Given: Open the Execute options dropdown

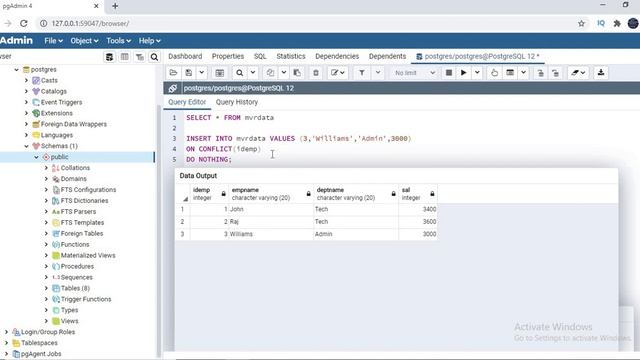Looking at the screenshot, I should click(x=477, y=73).
